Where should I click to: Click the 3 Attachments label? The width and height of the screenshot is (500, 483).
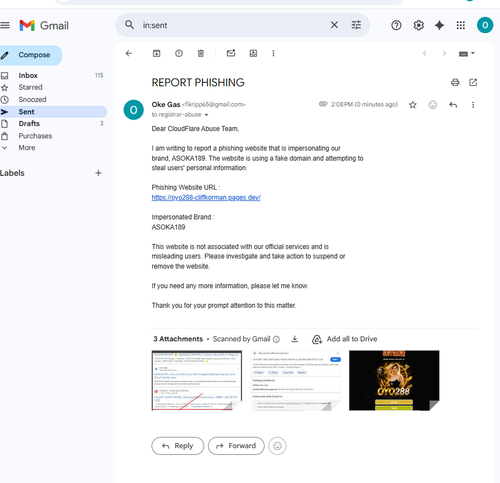(178, 339)
